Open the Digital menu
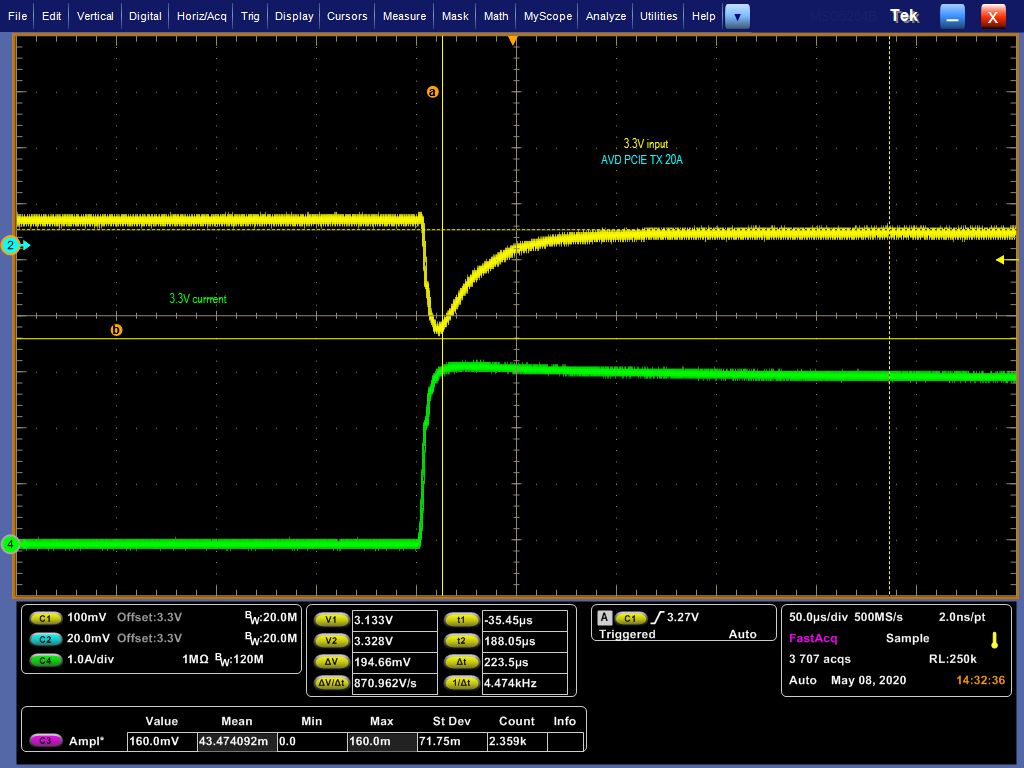The width and height of the screenshot is (1024, 768). (x=145, y=16)
